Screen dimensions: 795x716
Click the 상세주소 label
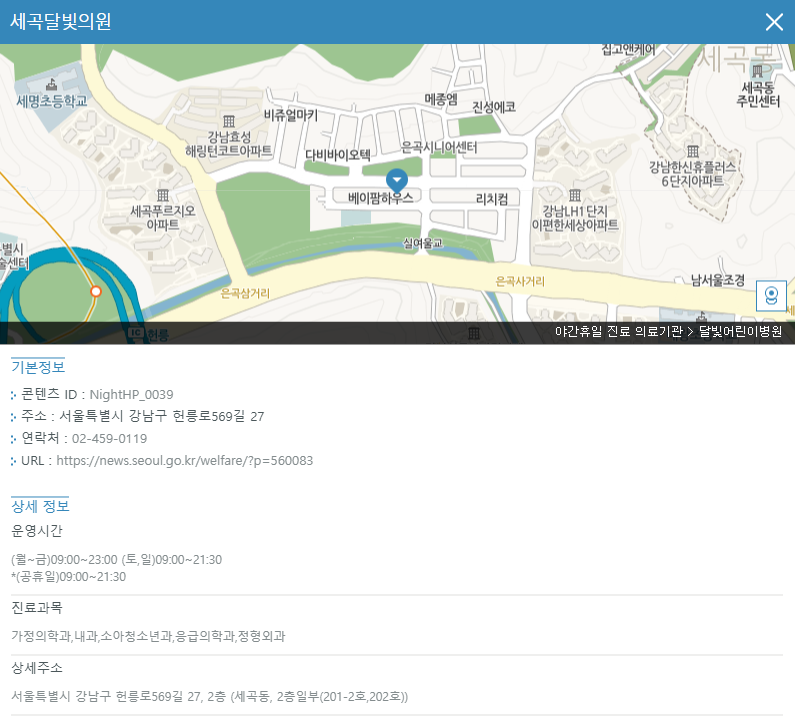click(37, 667)
